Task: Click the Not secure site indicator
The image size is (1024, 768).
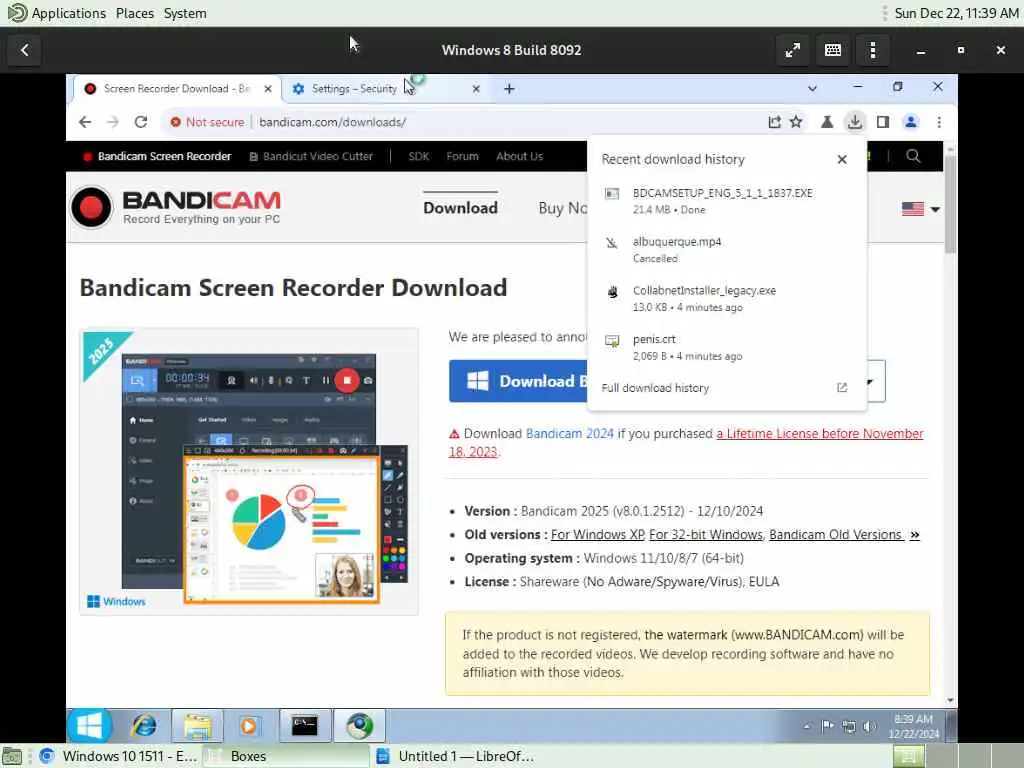Action: (207, 122)
